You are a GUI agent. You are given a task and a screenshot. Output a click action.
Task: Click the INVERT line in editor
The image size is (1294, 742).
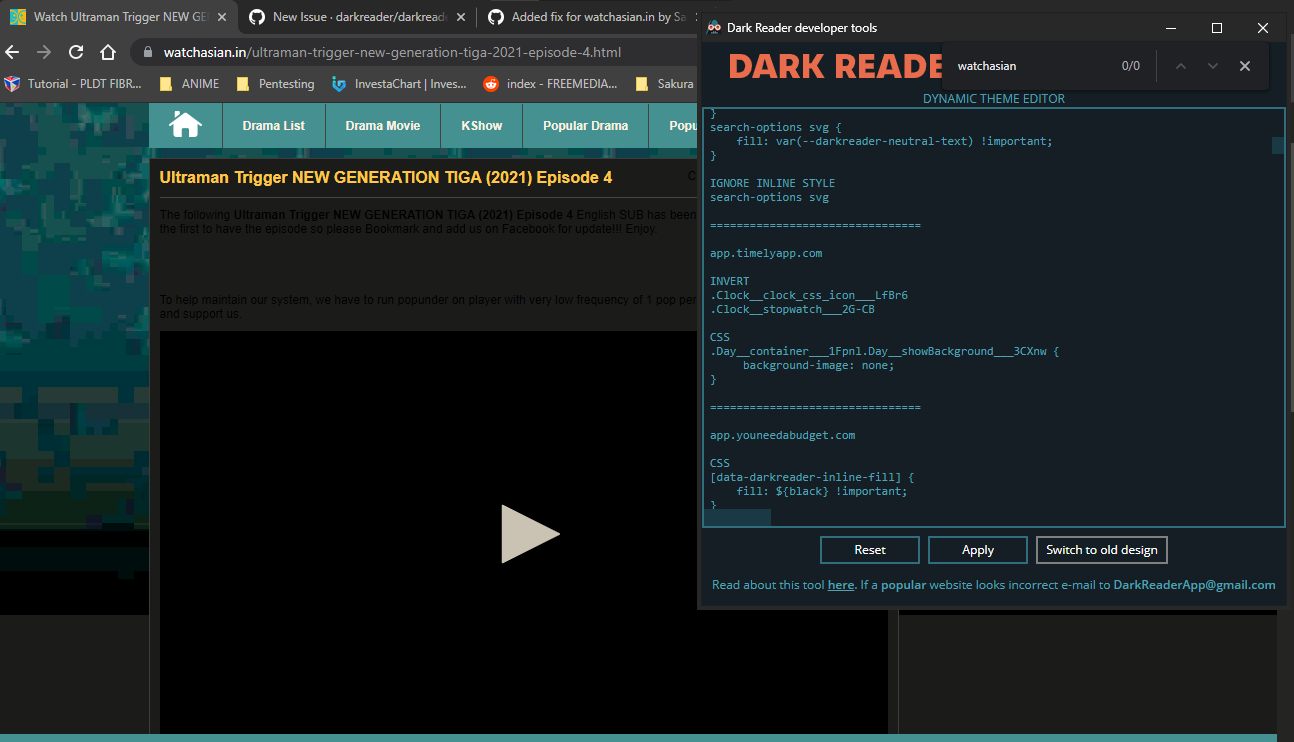pos(730,282)
